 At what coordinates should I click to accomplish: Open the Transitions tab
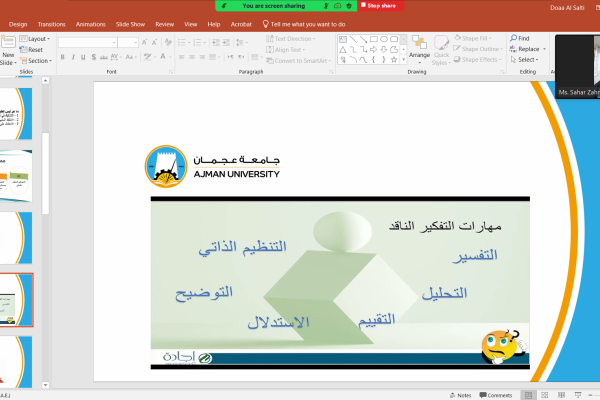52,24
